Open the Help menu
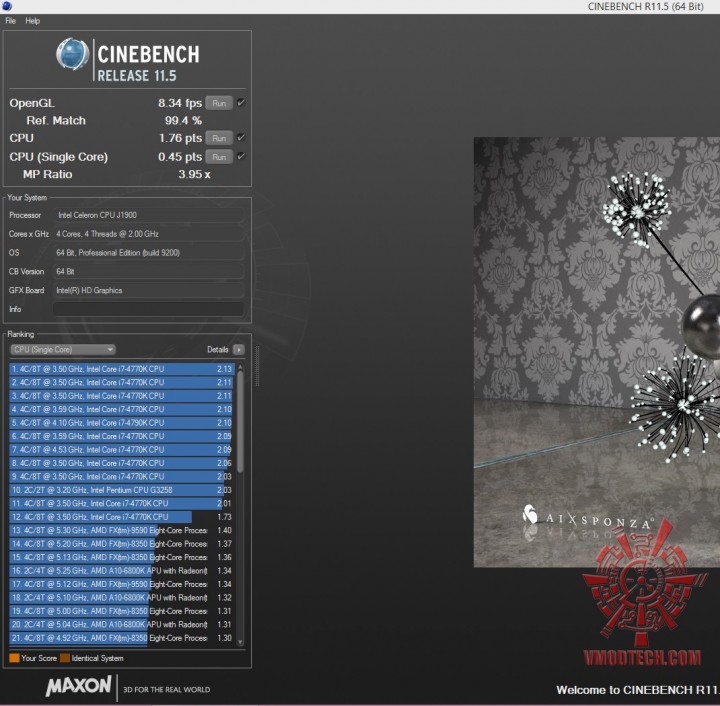 33,21
